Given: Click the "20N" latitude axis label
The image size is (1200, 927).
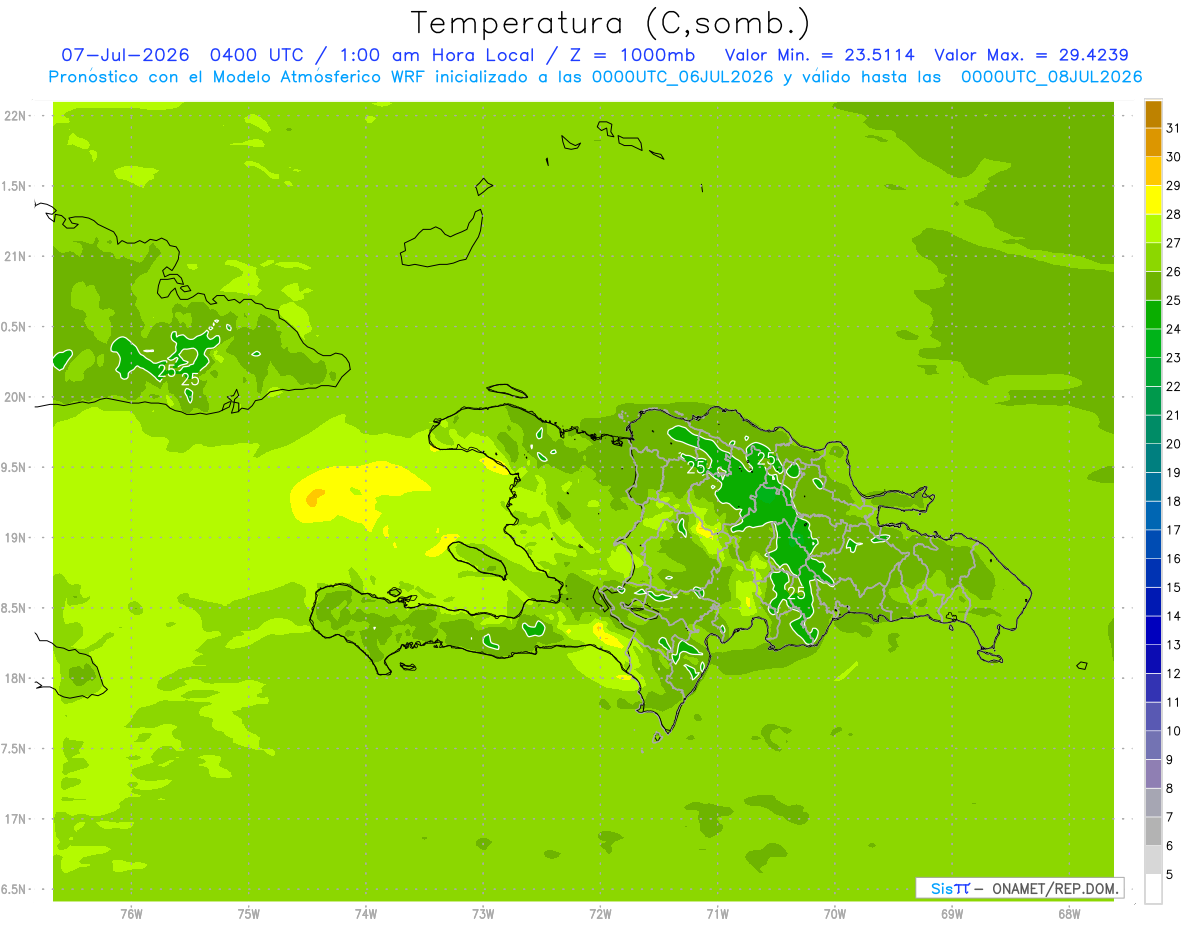Looking at the screenshot, I should pos(16,397).
